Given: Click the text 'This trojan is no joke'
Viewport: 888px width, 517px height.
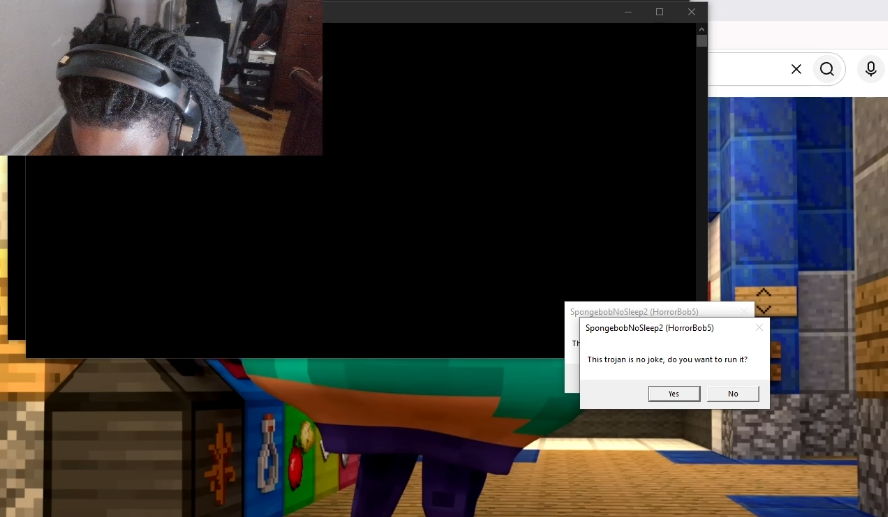Looking at the screenshot, I should coord(626,360).
